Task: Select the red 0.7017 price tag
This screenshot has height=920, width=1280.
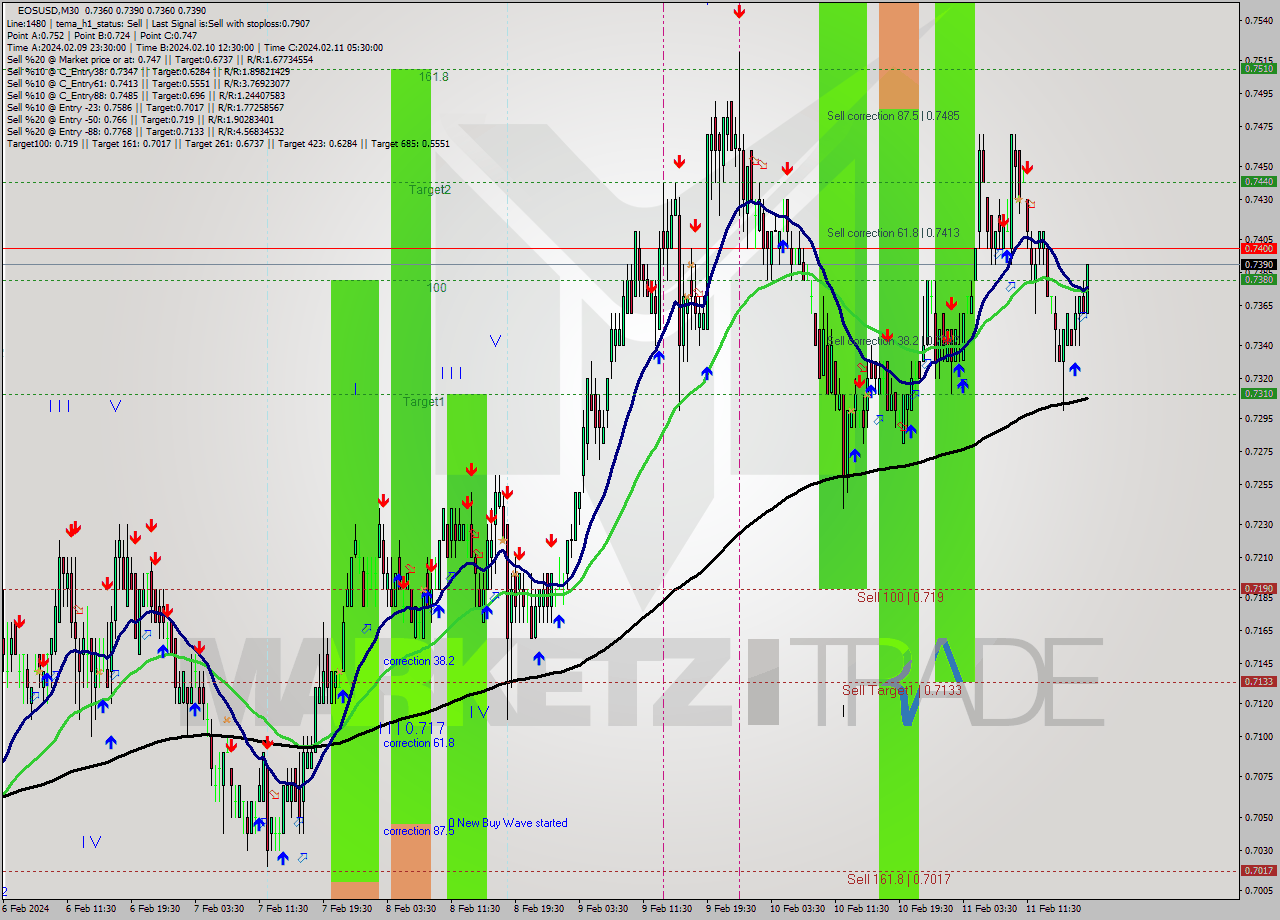Action: point(1258,870)
